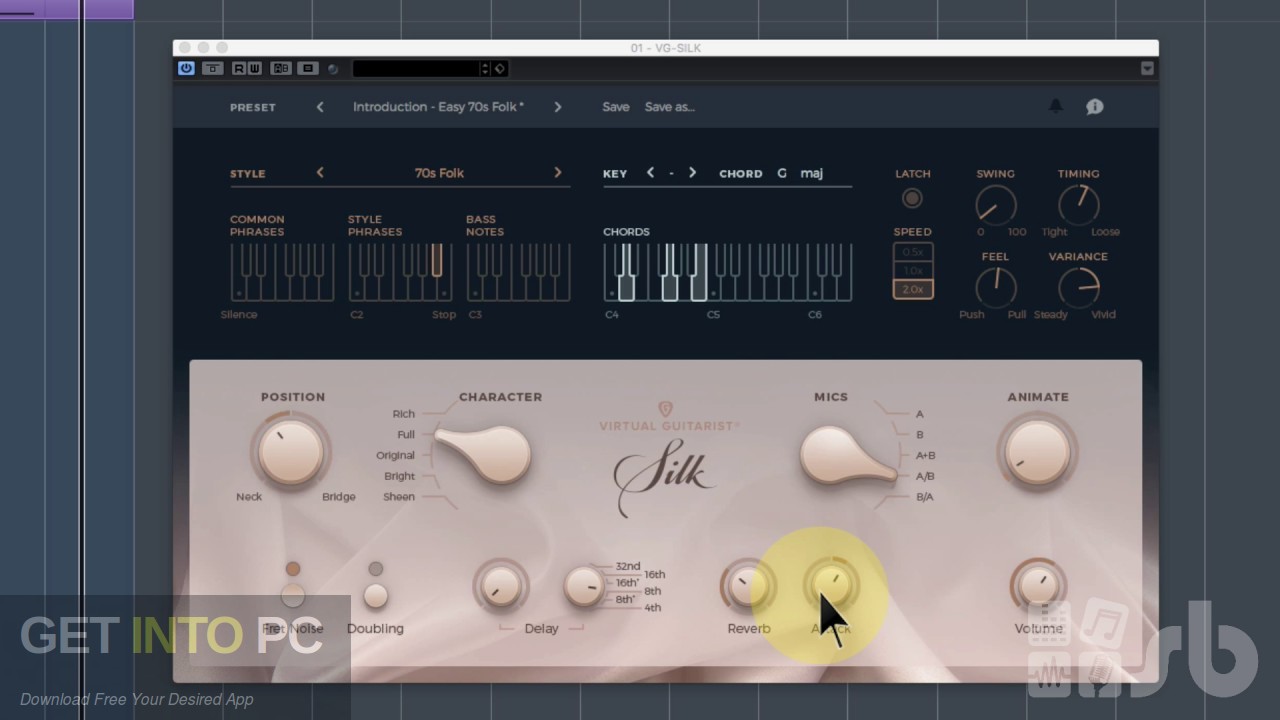
Task: Click the Delay time knob
Action: (584, 586)
